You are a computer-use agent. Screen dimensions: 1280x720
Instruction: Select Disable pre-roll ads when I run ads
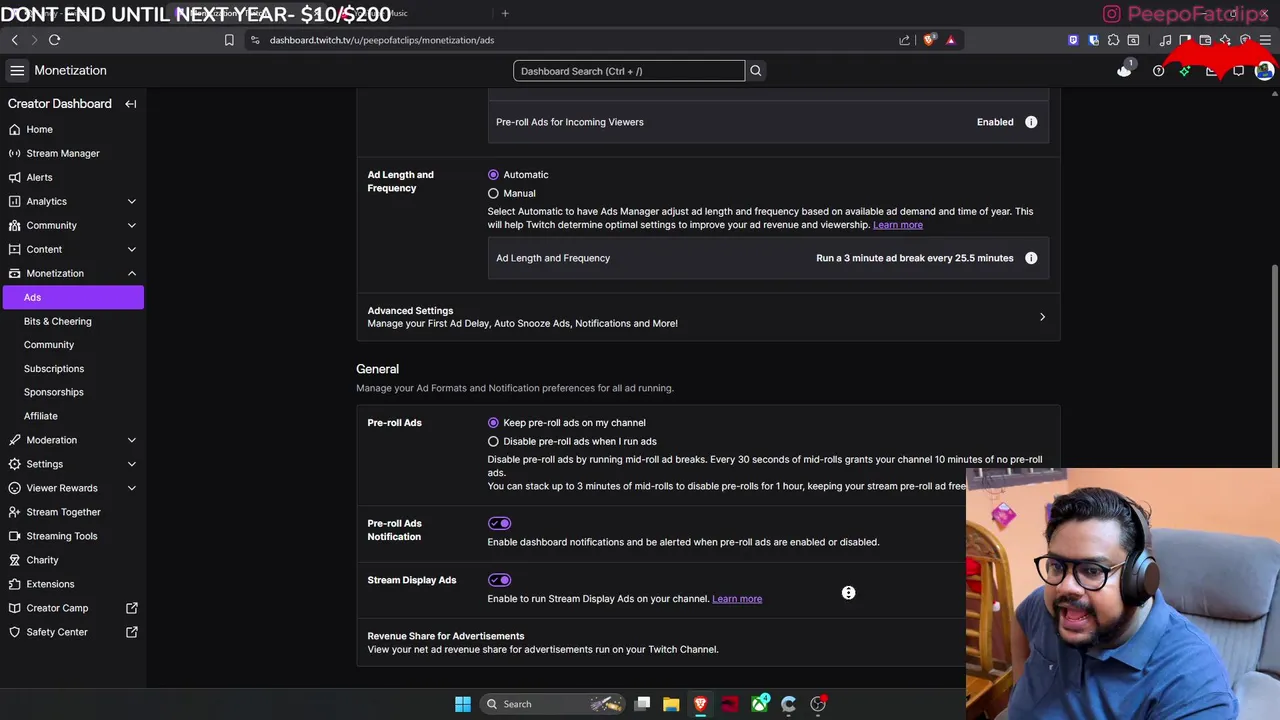493,441
